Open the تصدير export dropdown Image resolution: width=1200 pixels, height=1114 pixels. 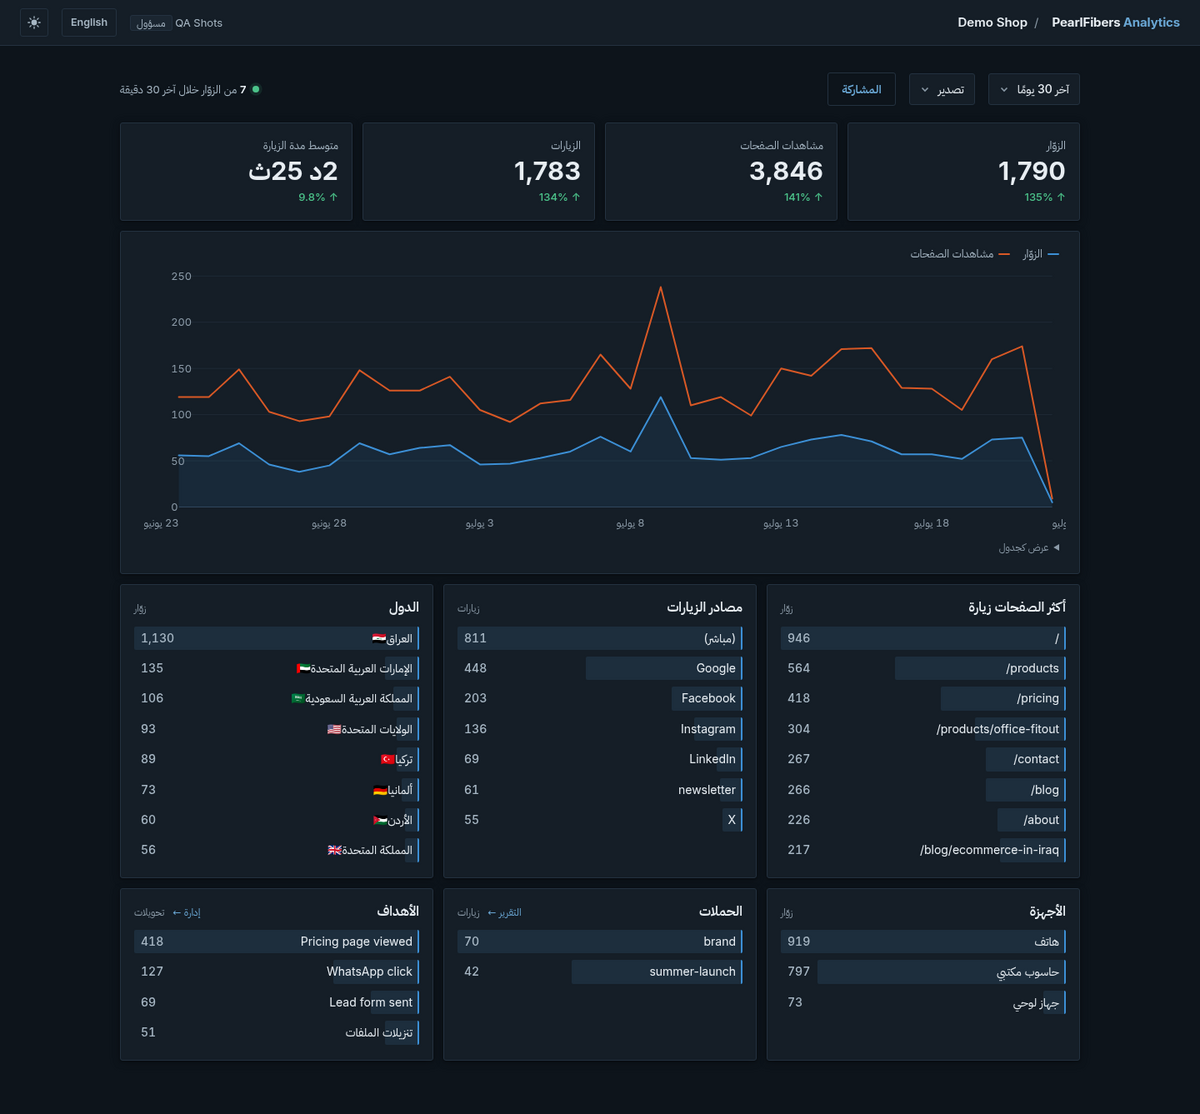point(941,89)
